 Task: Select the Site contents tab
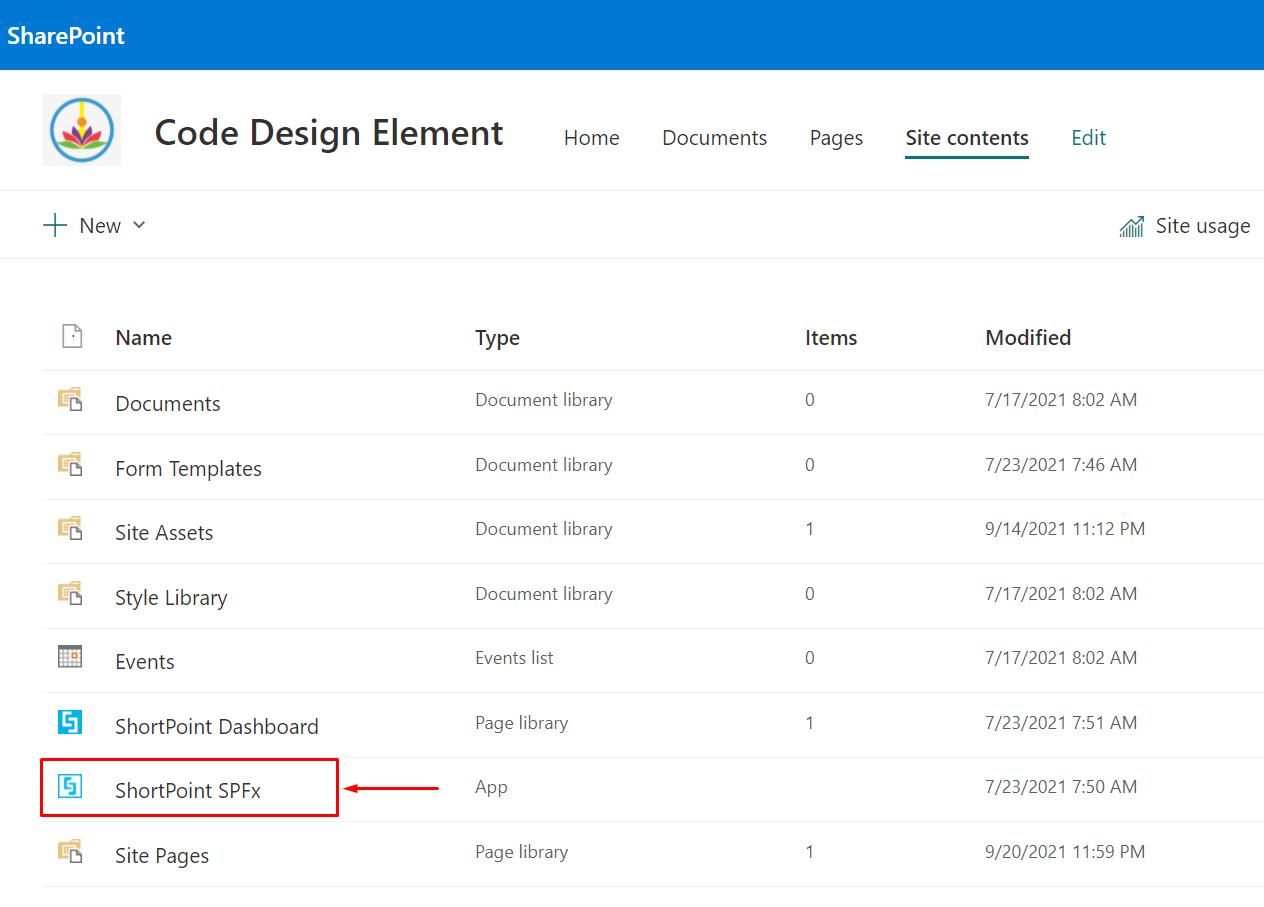click(x=967, y=138)
